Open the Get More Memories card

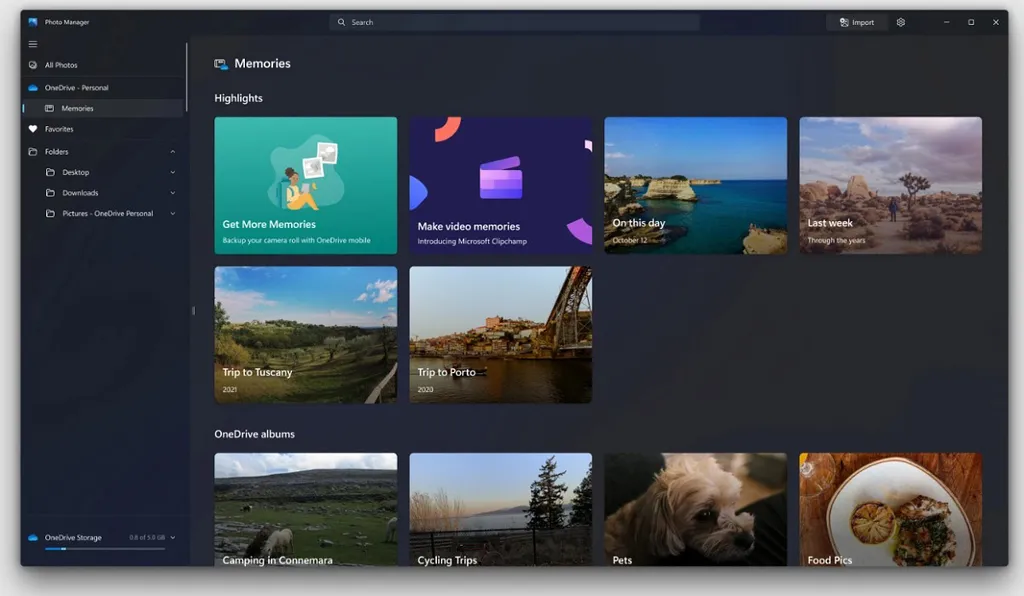(x=306, y=185)
